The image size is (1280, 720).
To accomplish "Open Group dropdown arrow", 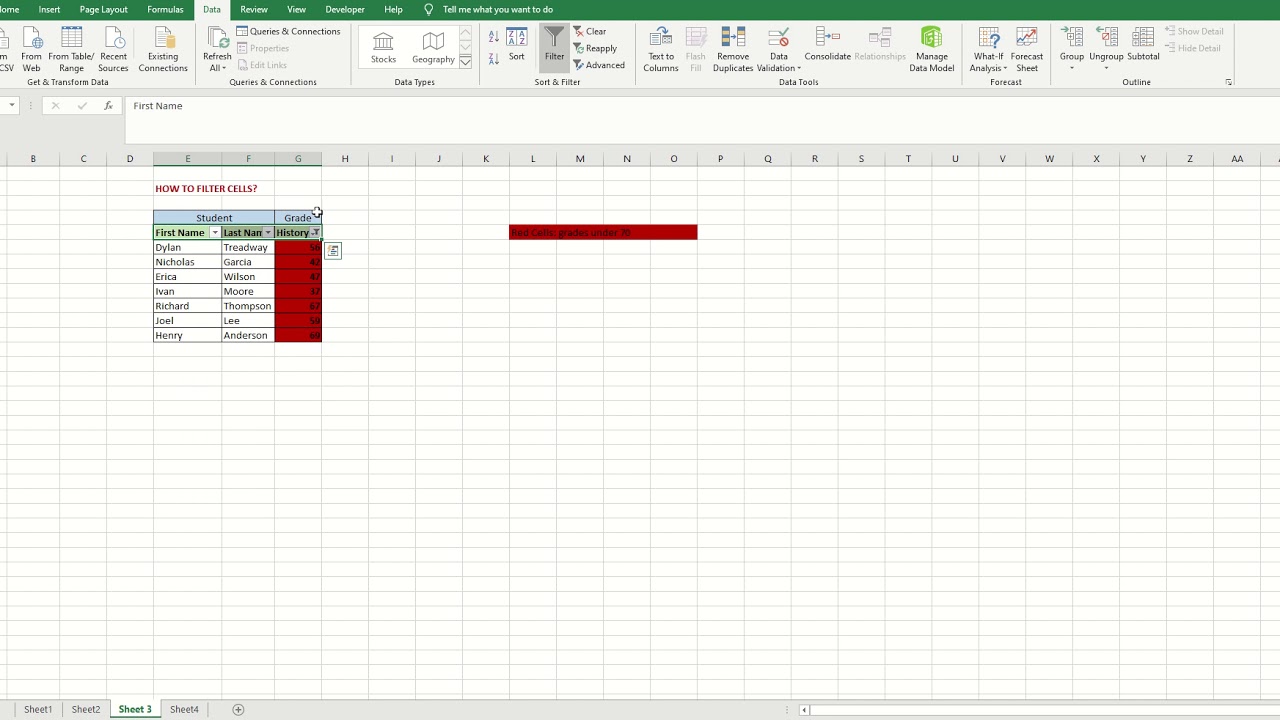I will click(x=1072, y=68).
